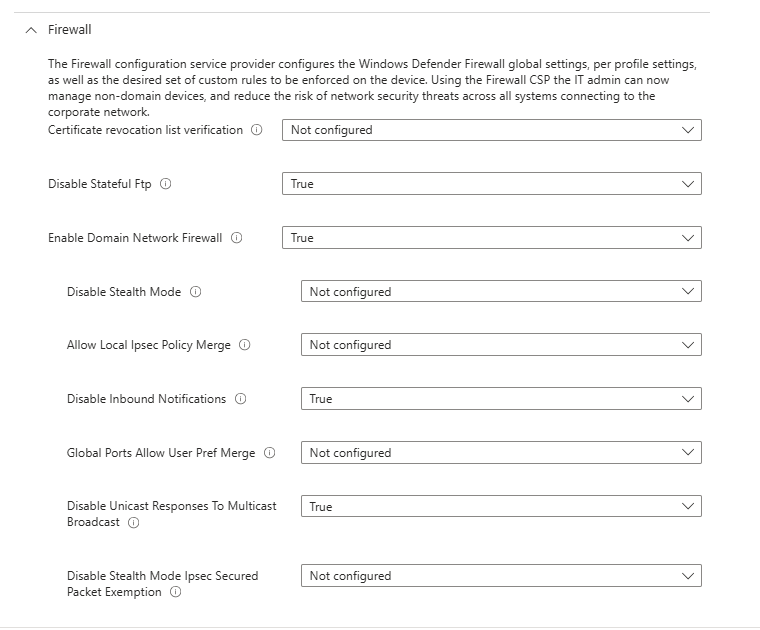Click the Firewall section heading
Image resolution: width=760 pixels, height=630 pixels.
click(69, 30)
